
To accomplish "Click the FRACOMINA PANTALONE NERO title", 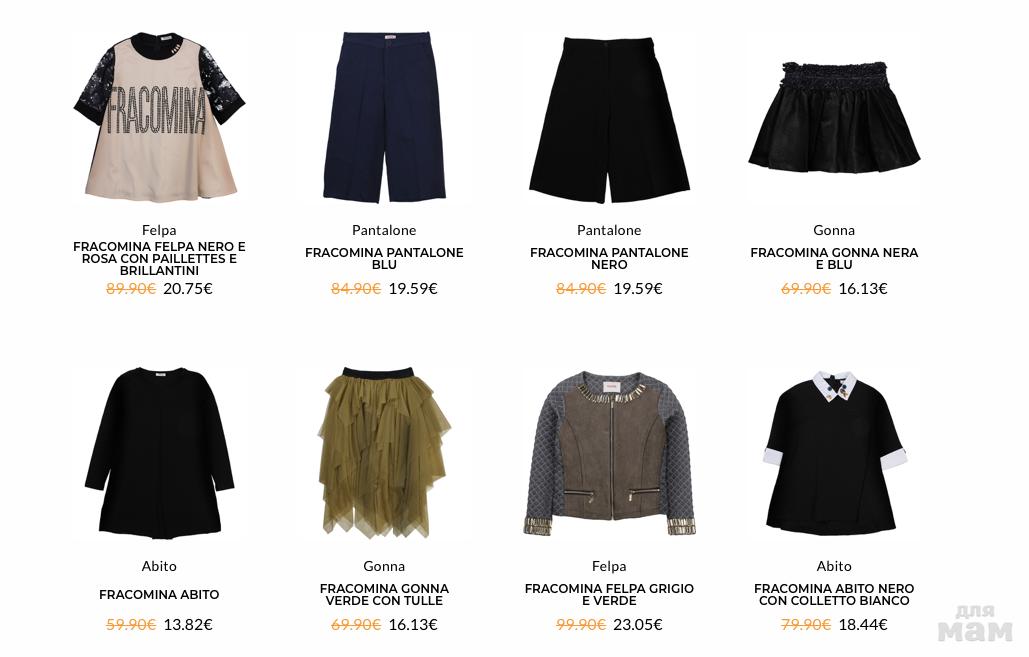I will (609, 259).
